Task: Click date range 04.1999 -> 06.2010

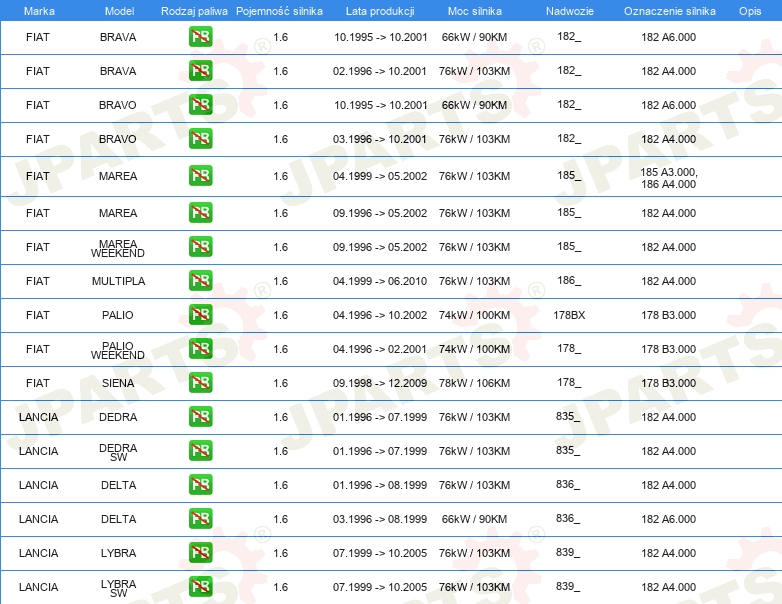Action: [x=380, y=281]
